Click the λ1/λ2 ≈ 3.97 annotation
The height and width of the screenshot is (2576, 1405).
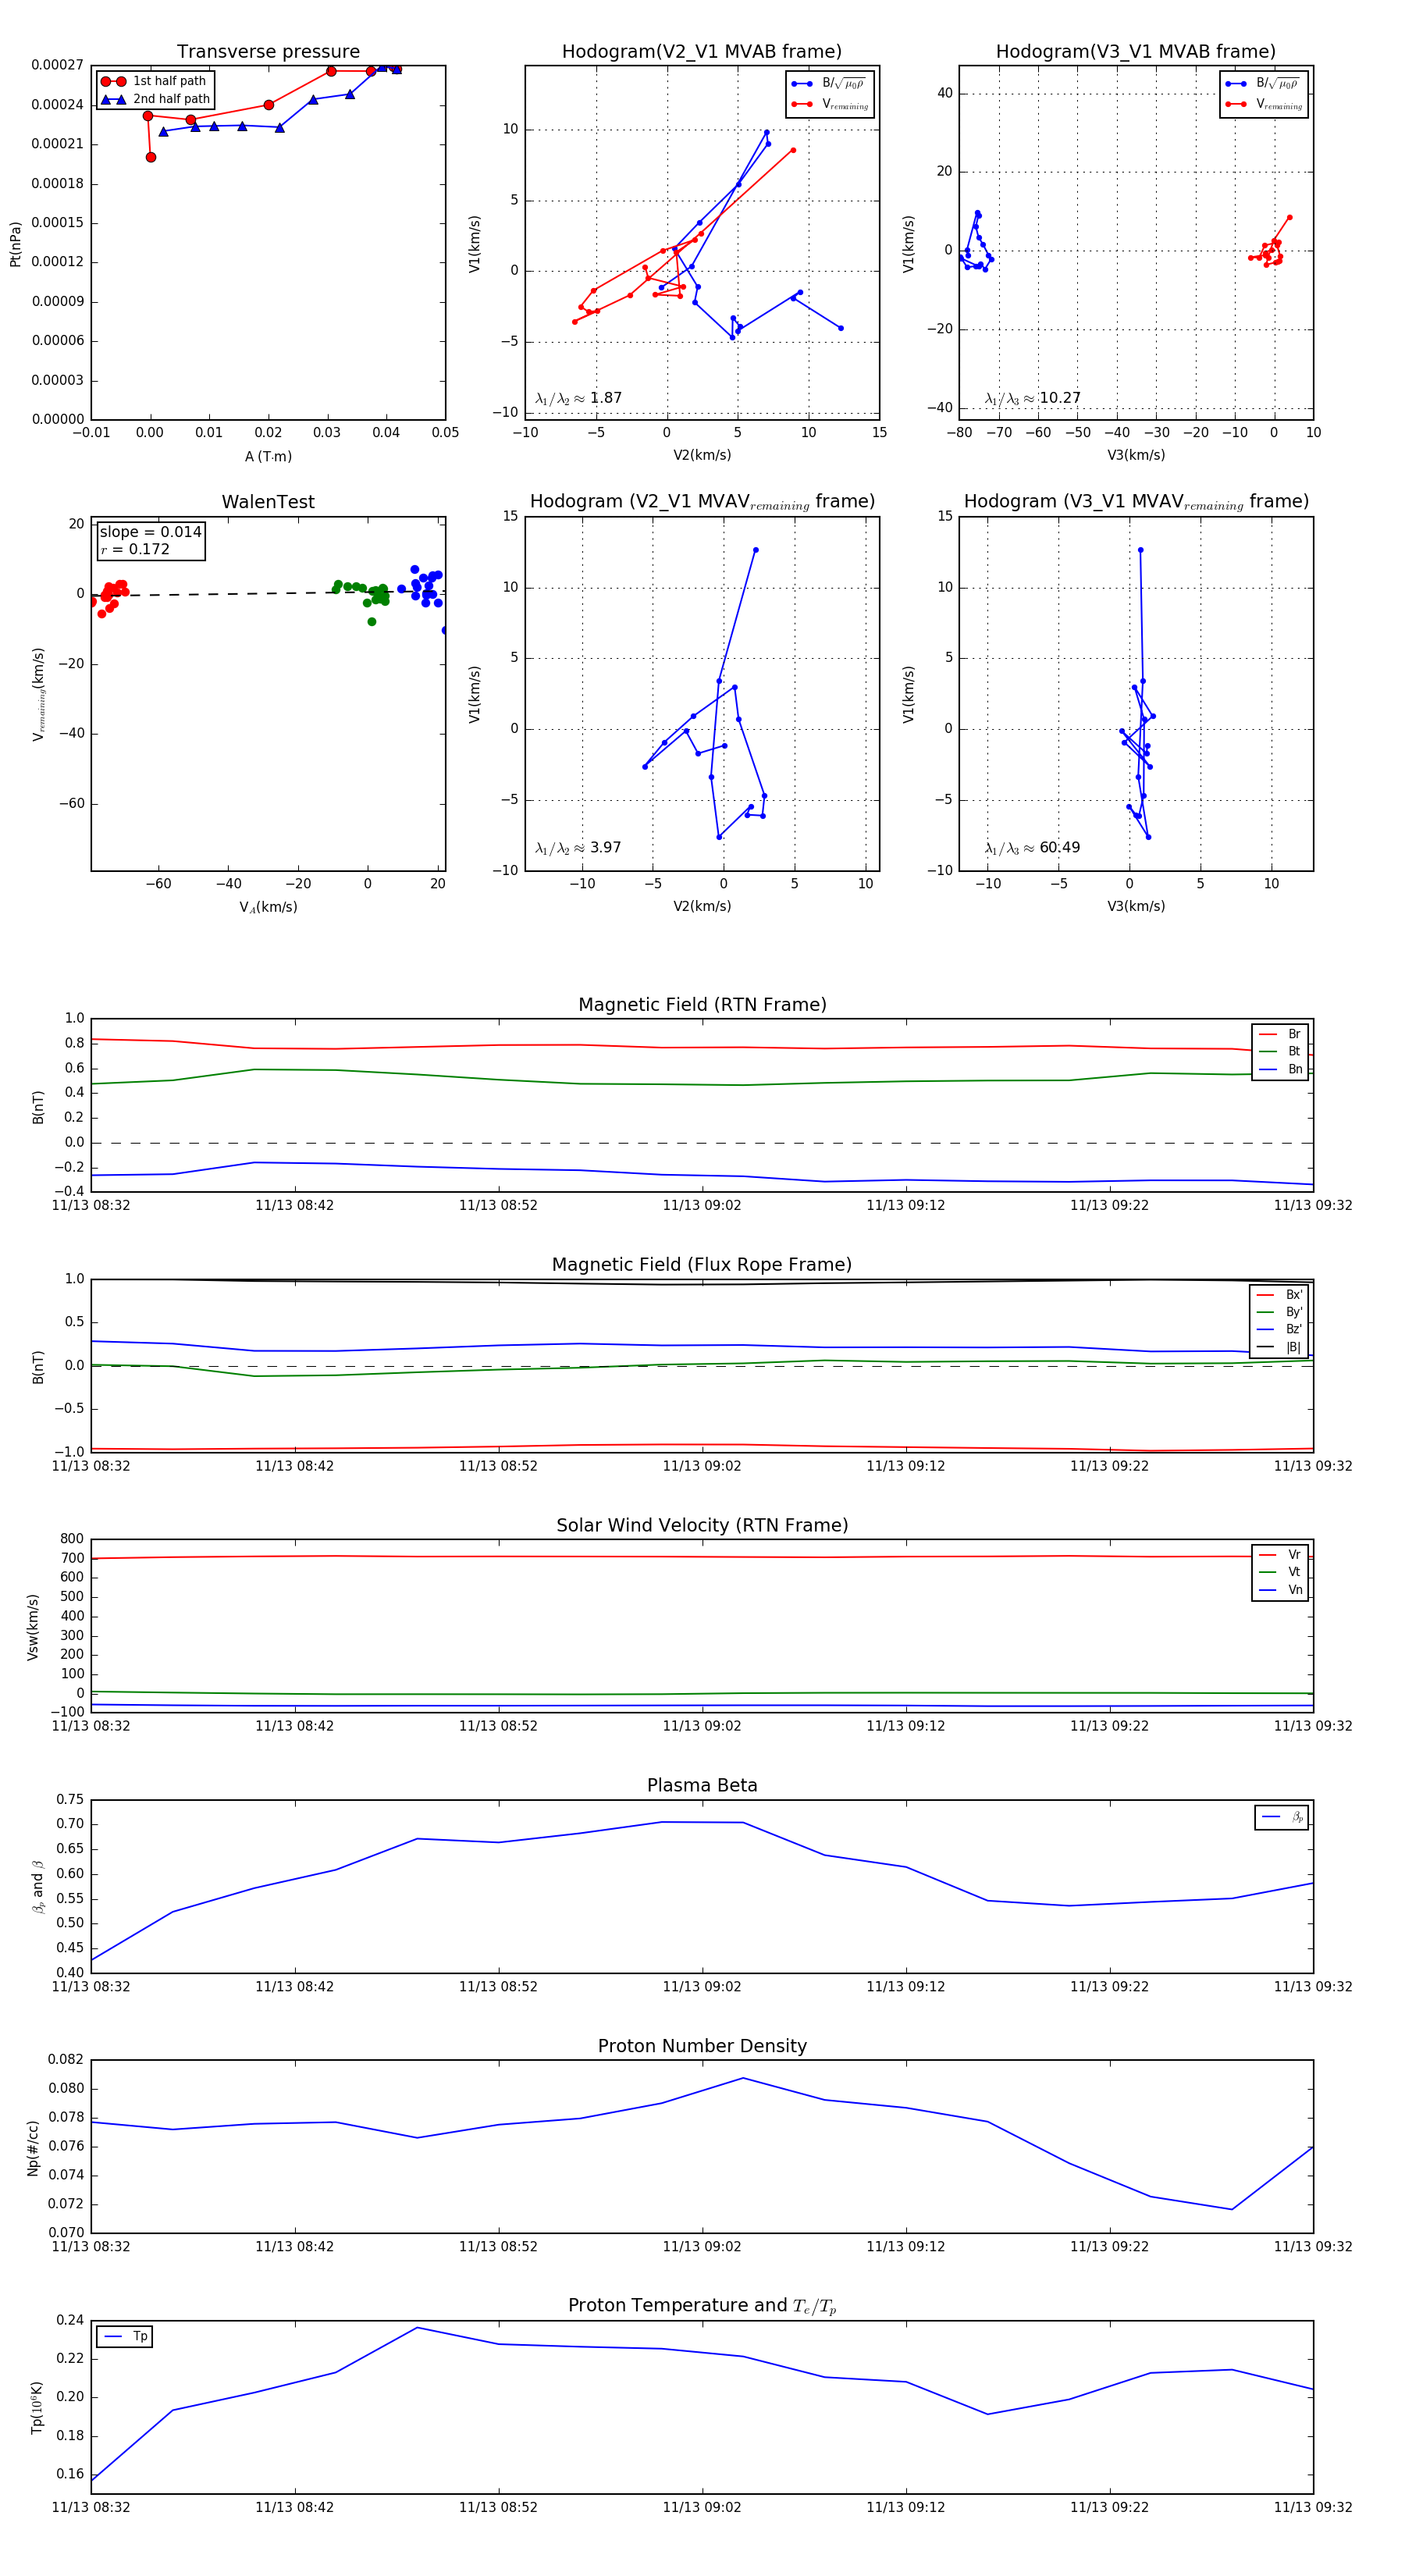[578, 848]
